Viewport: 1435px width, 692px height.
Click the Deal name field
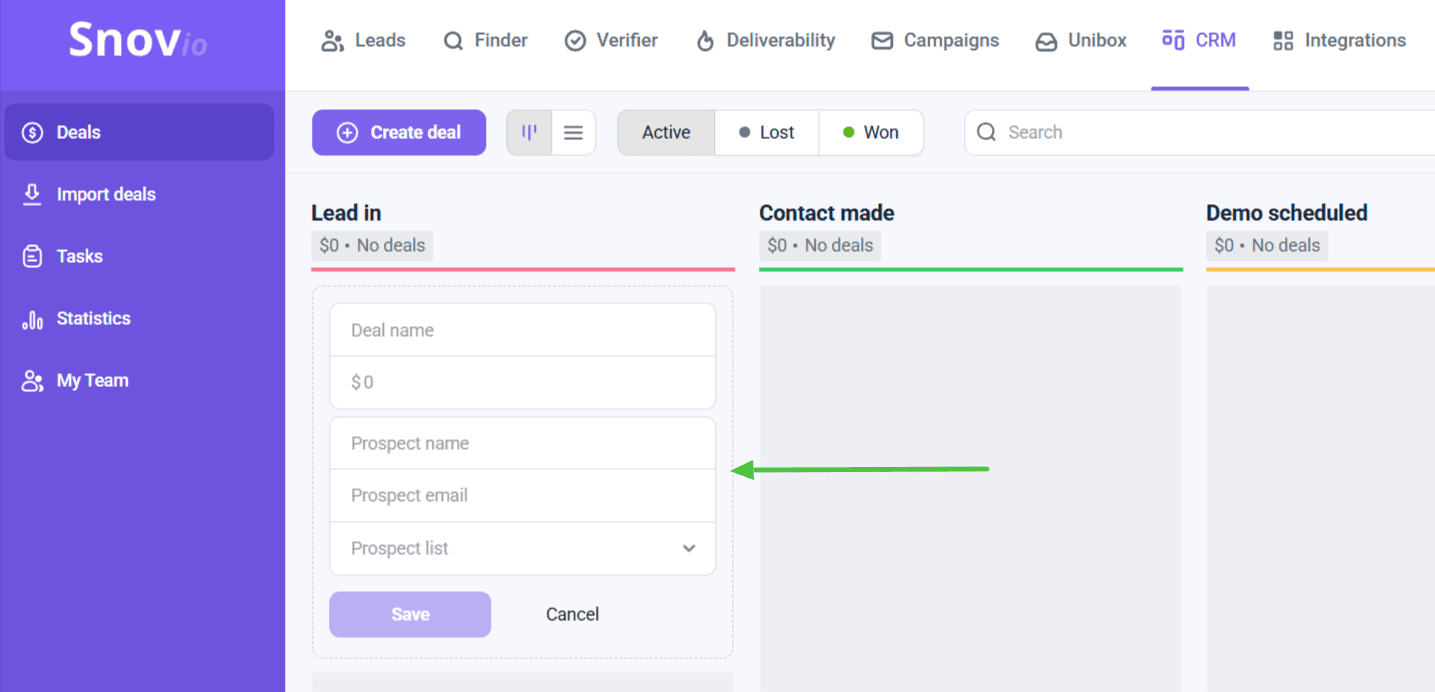point(522,330)
